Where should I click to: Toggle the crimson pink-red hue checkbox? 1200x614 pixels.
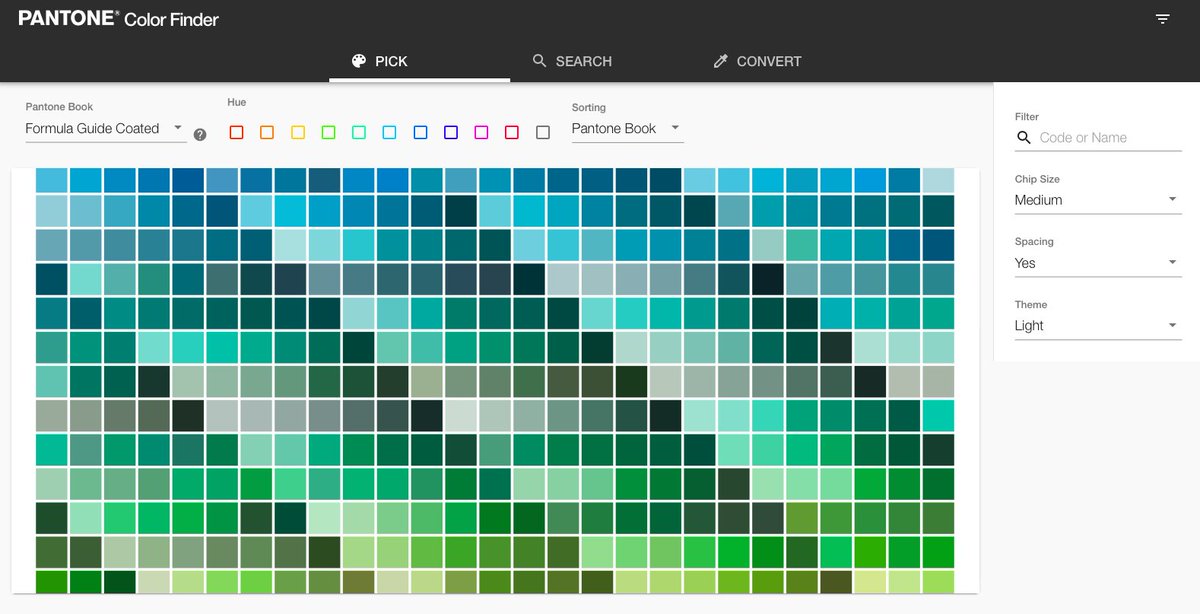(512, 132)
